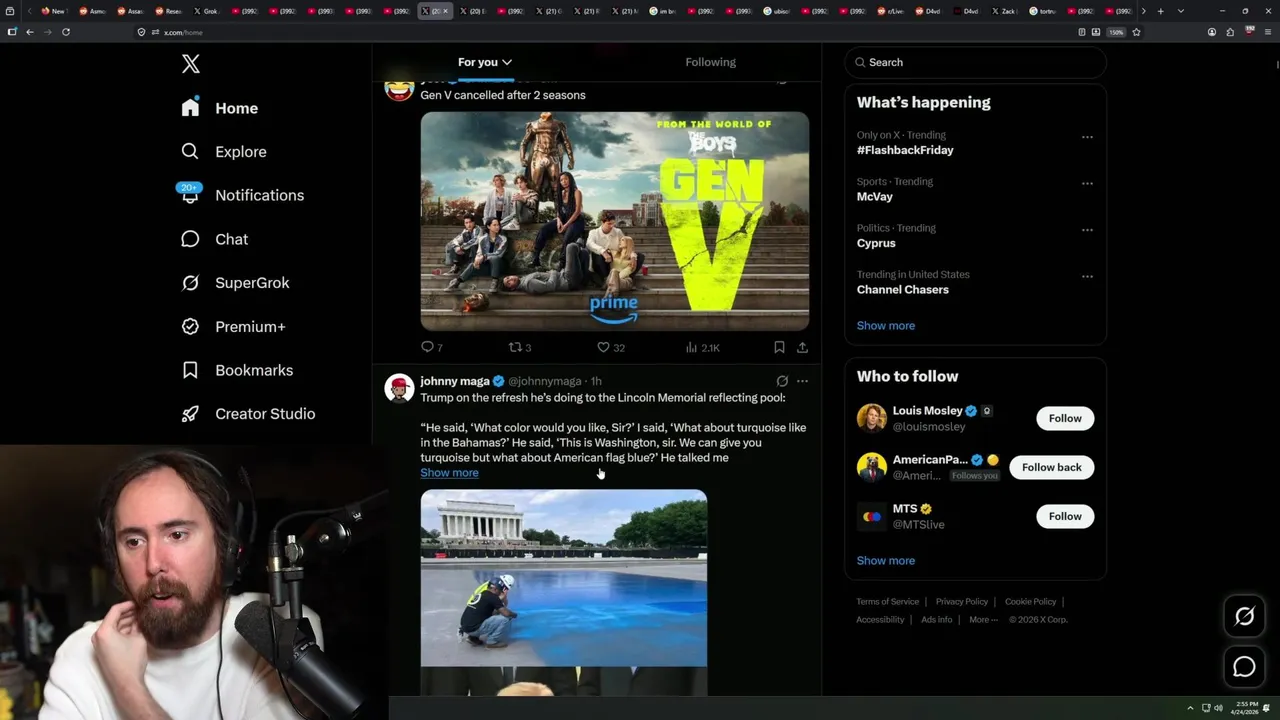The height and width of the screenshot is (720, 1280).
Task: Open #FlashbackFriday trending topic
Action: [905, 150]
